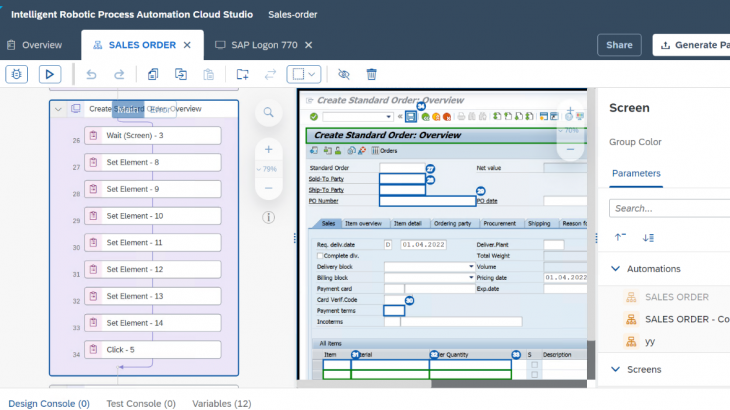Image resolution: width=730 pixels, height=410 pixels.
Task: Click the Share button
Action: pyautogui.click(x=619, y=45)
